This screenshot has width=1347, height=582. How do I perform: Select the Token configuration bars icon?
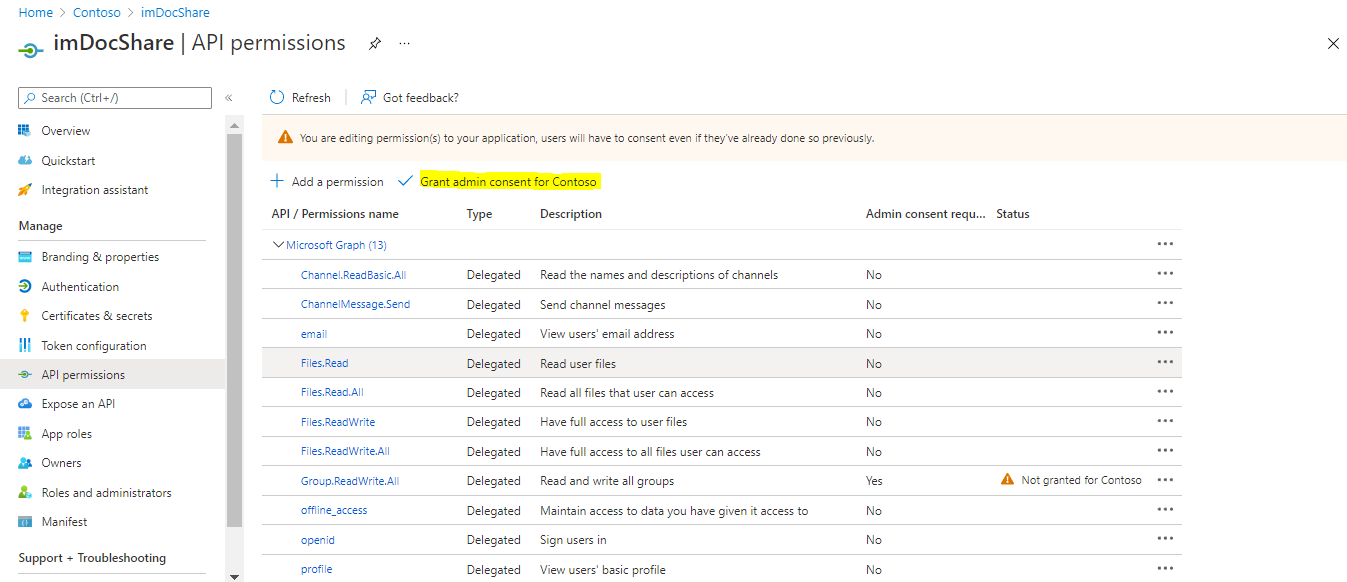[25, 346]
